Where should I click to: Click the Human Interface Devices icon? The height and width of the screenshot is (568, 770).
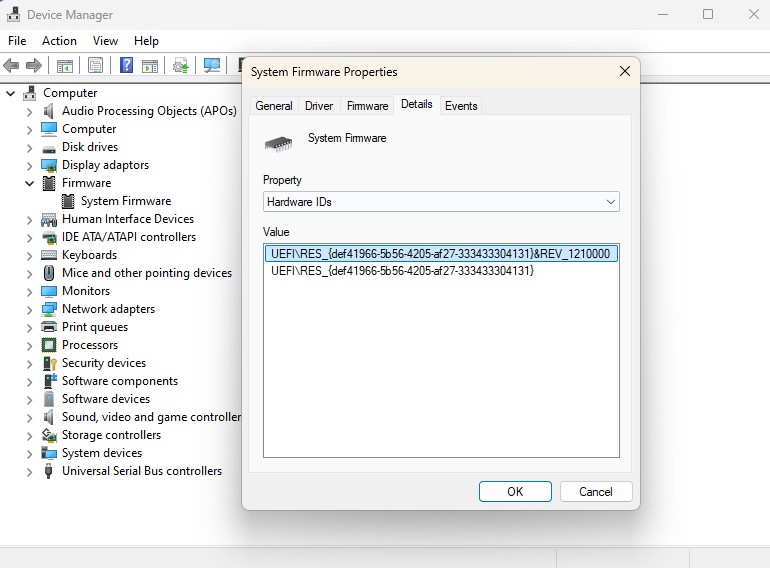point(49,219)
